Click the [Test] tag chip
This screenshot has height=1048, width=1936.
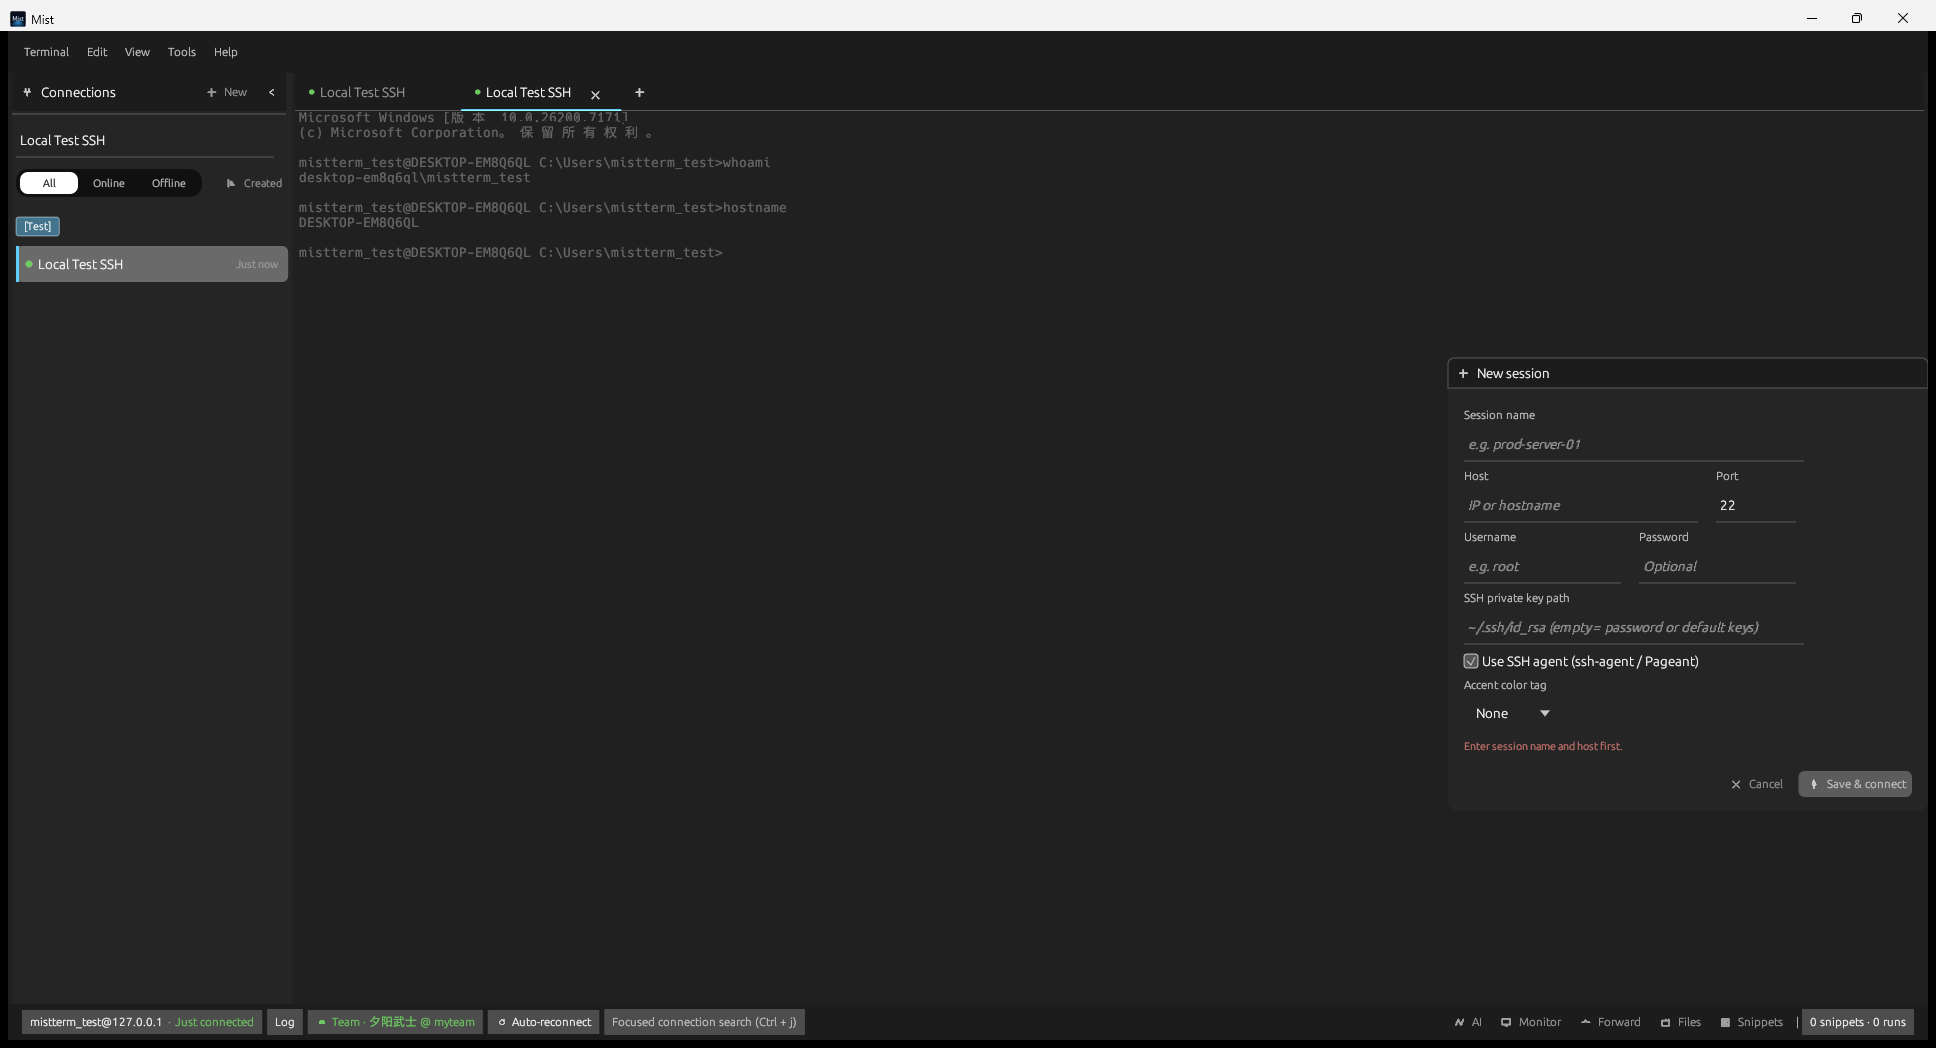38,226
